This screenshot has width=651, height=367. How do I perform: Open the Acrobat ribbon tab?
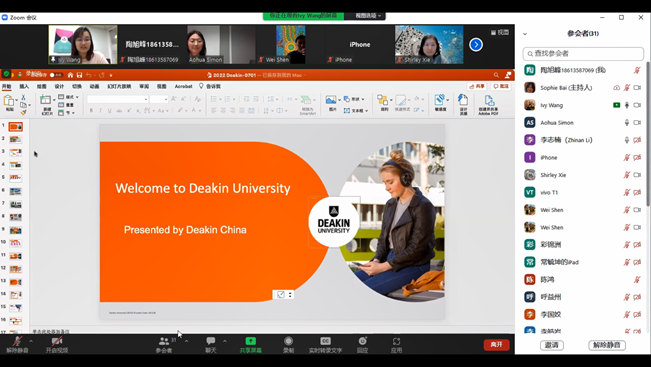click(184, 86)
